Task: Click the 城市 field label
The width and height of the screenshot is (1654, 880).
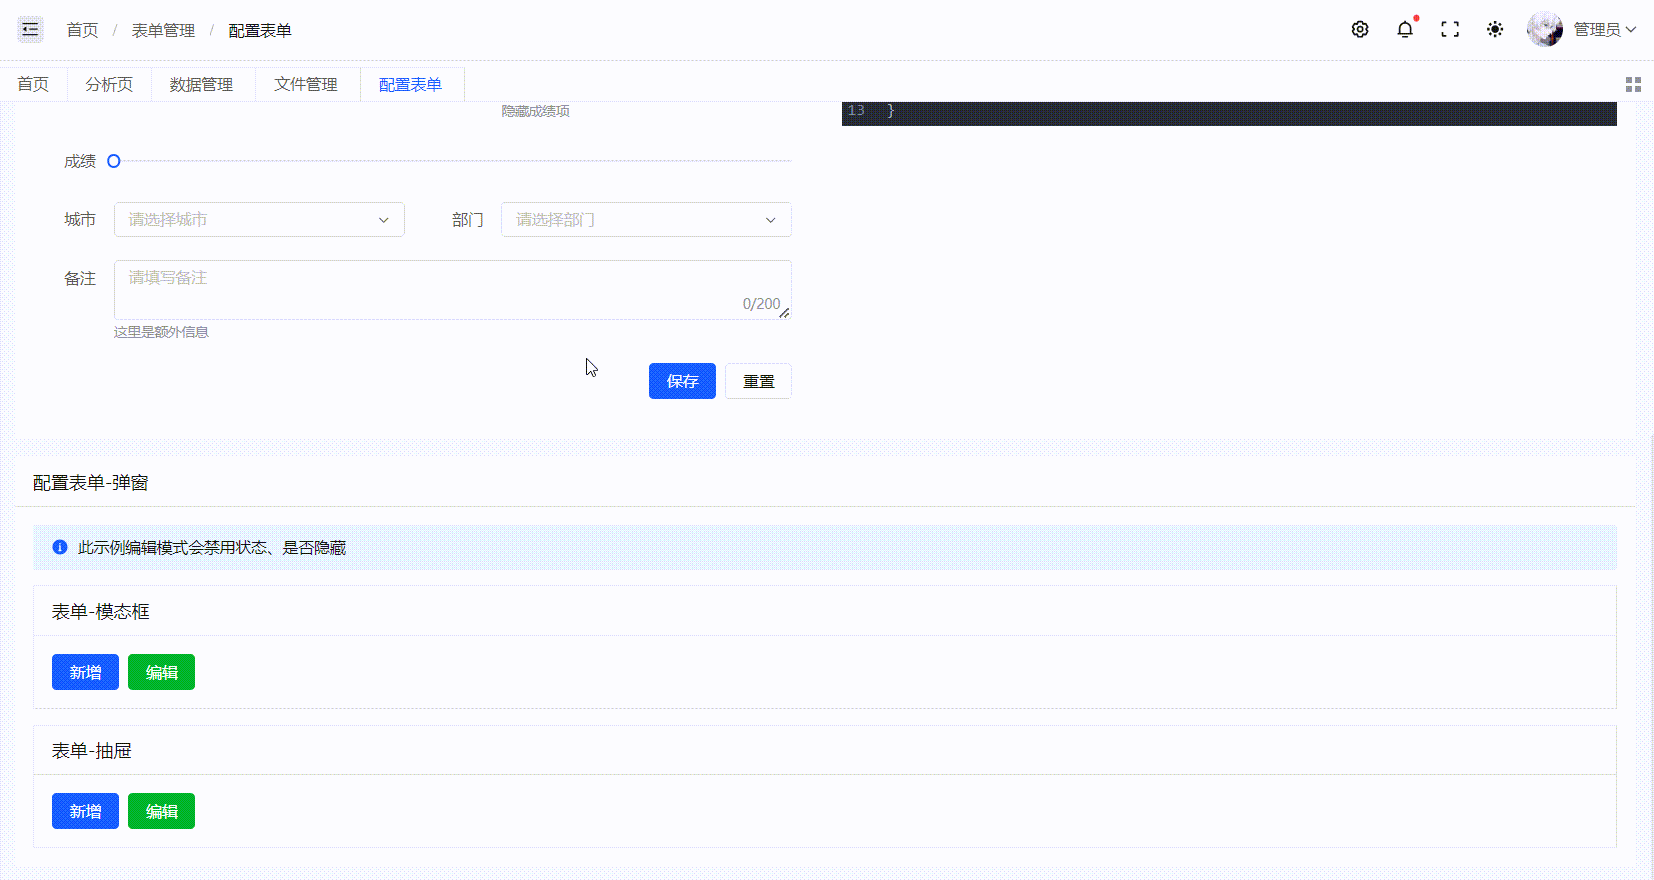Action: coord(80,220)
